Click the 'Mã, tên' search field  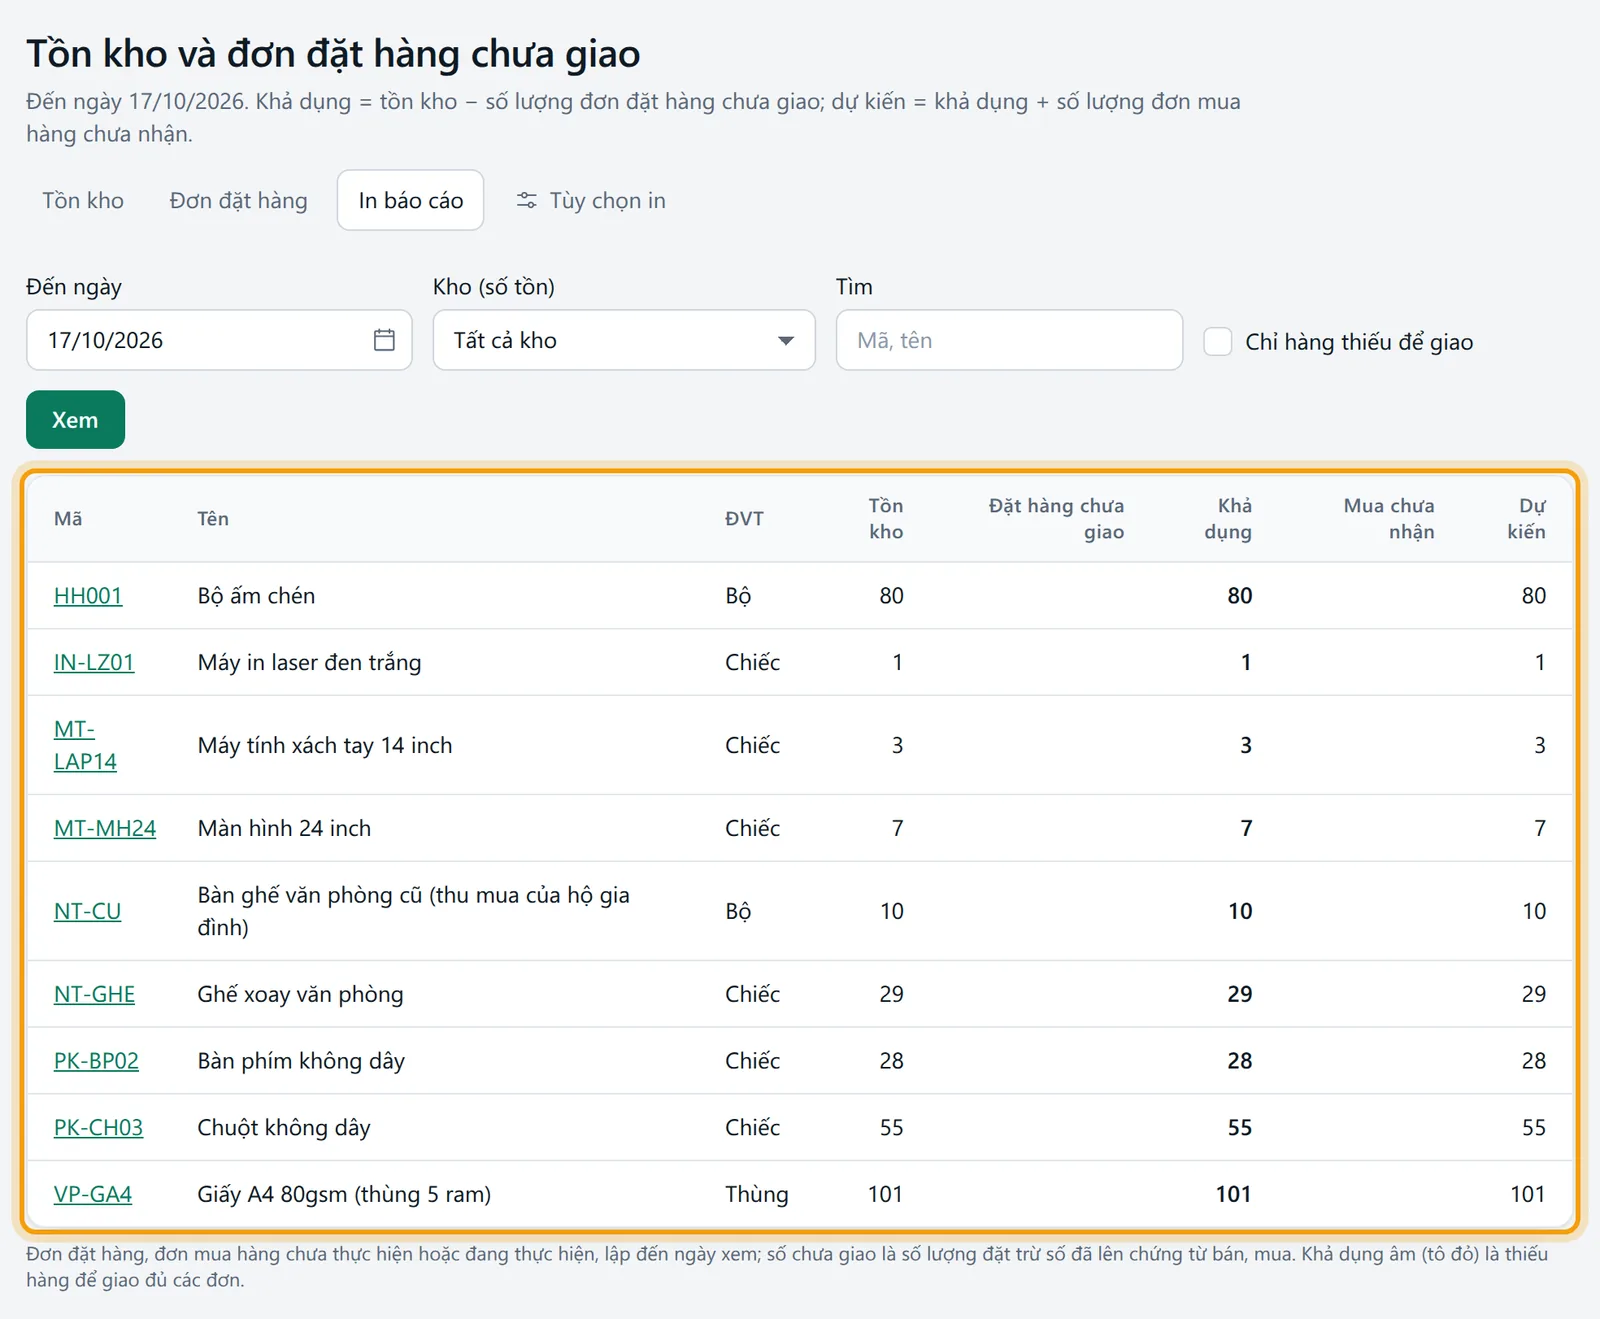pos(1009,340)
